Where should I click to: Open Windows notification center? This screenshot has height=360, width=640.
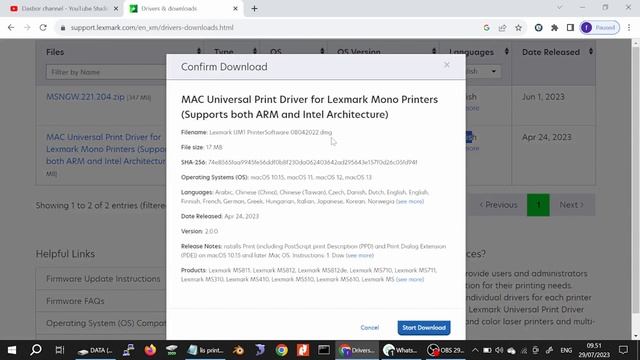pos(623,350)
